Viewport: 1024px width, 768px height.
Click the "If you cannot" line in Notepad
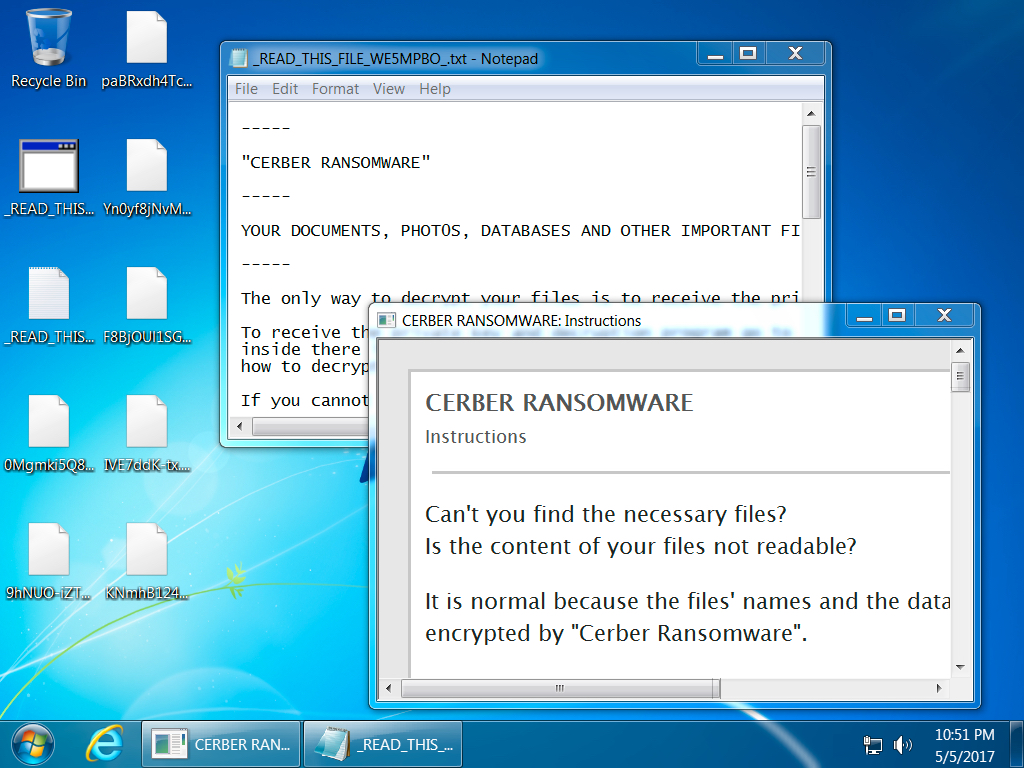[x=304, y=400]
